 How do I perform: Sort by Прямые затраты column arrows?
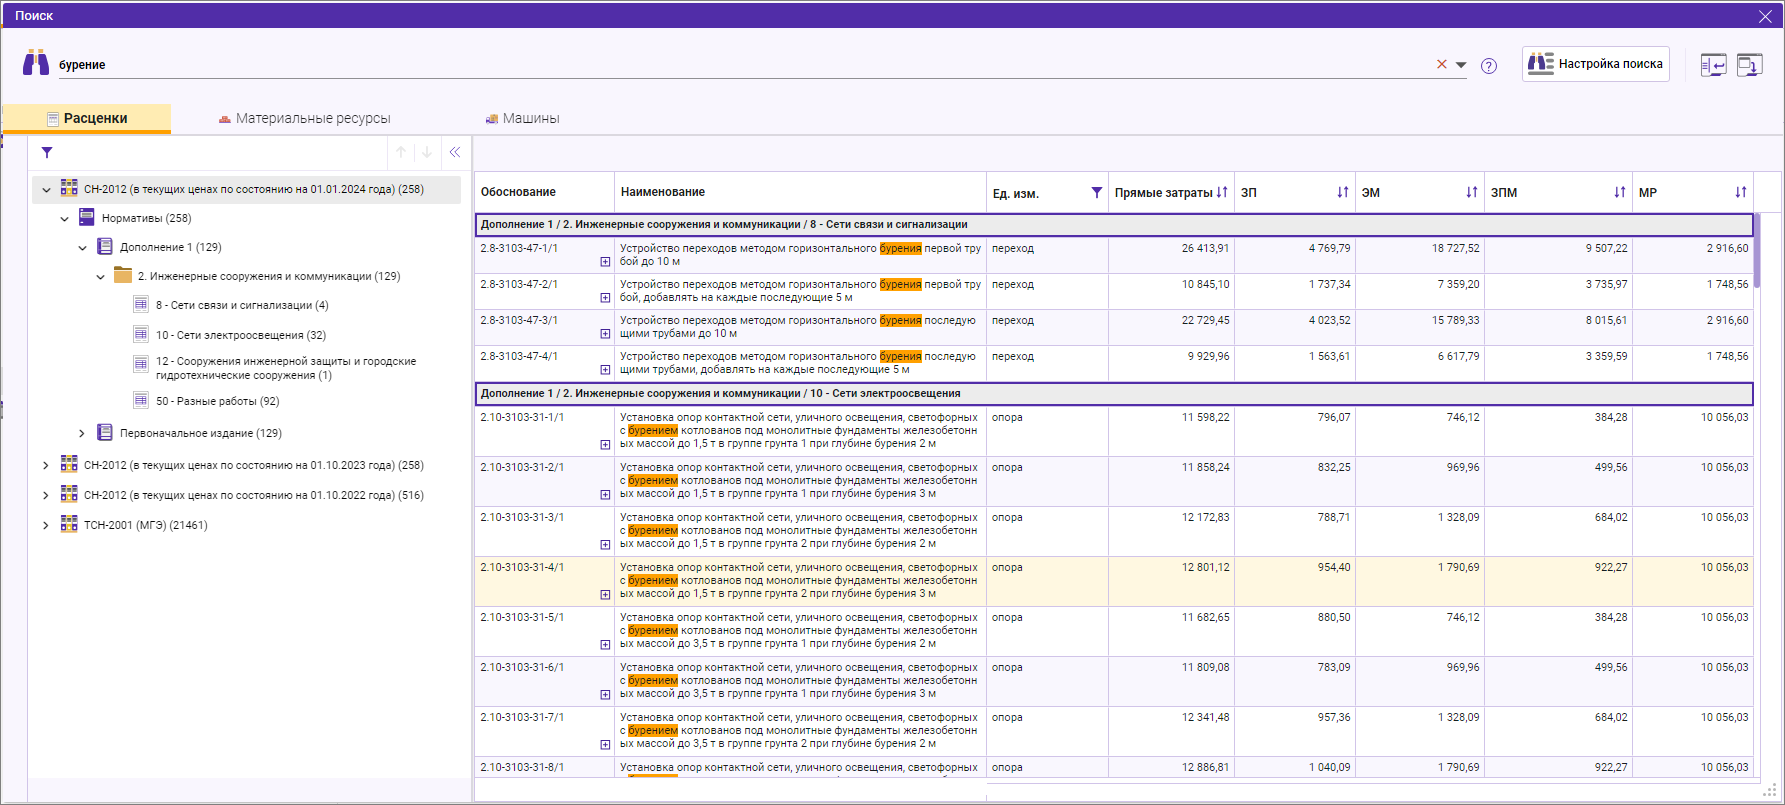(1222, 192)
